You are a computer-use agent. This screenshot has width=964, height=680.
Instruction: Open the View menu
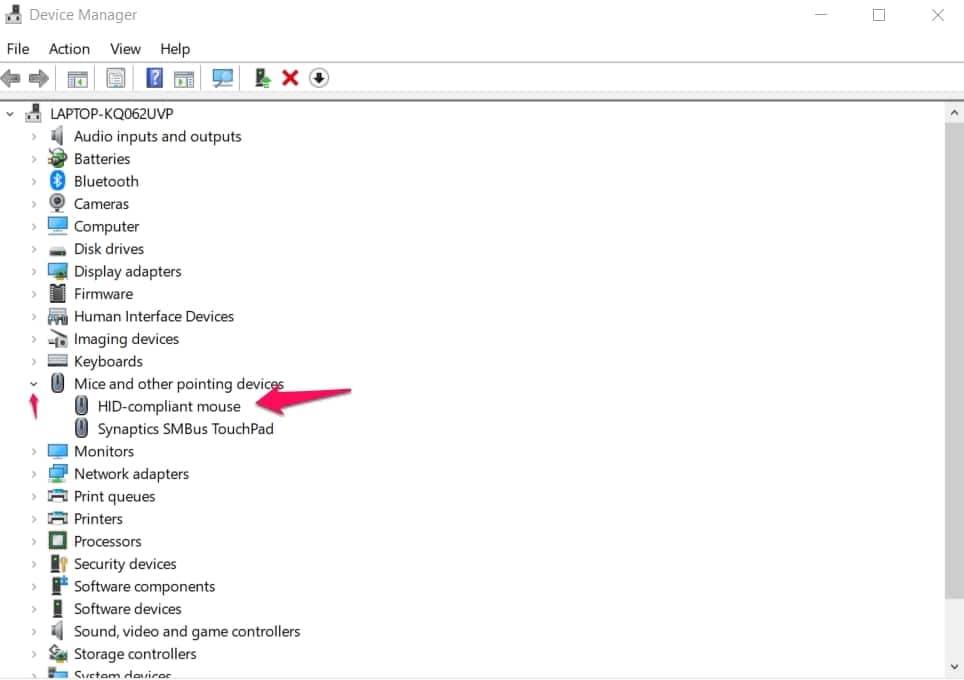(125, 49)
